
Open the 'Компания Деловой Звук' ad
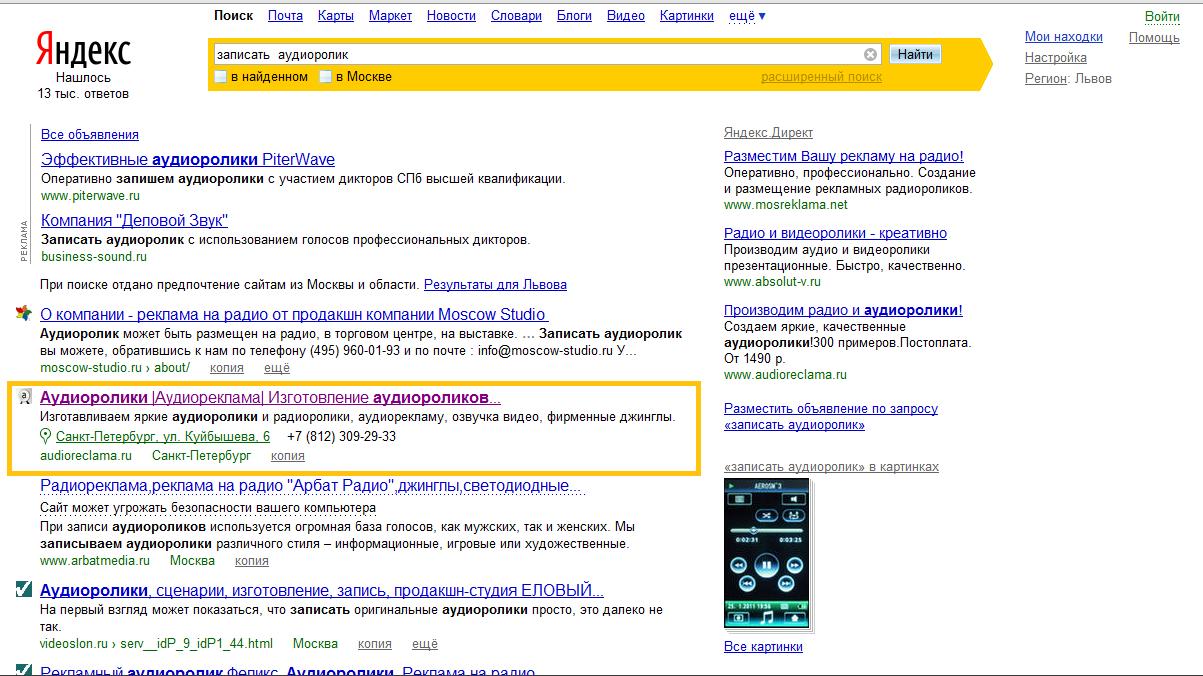134,220
